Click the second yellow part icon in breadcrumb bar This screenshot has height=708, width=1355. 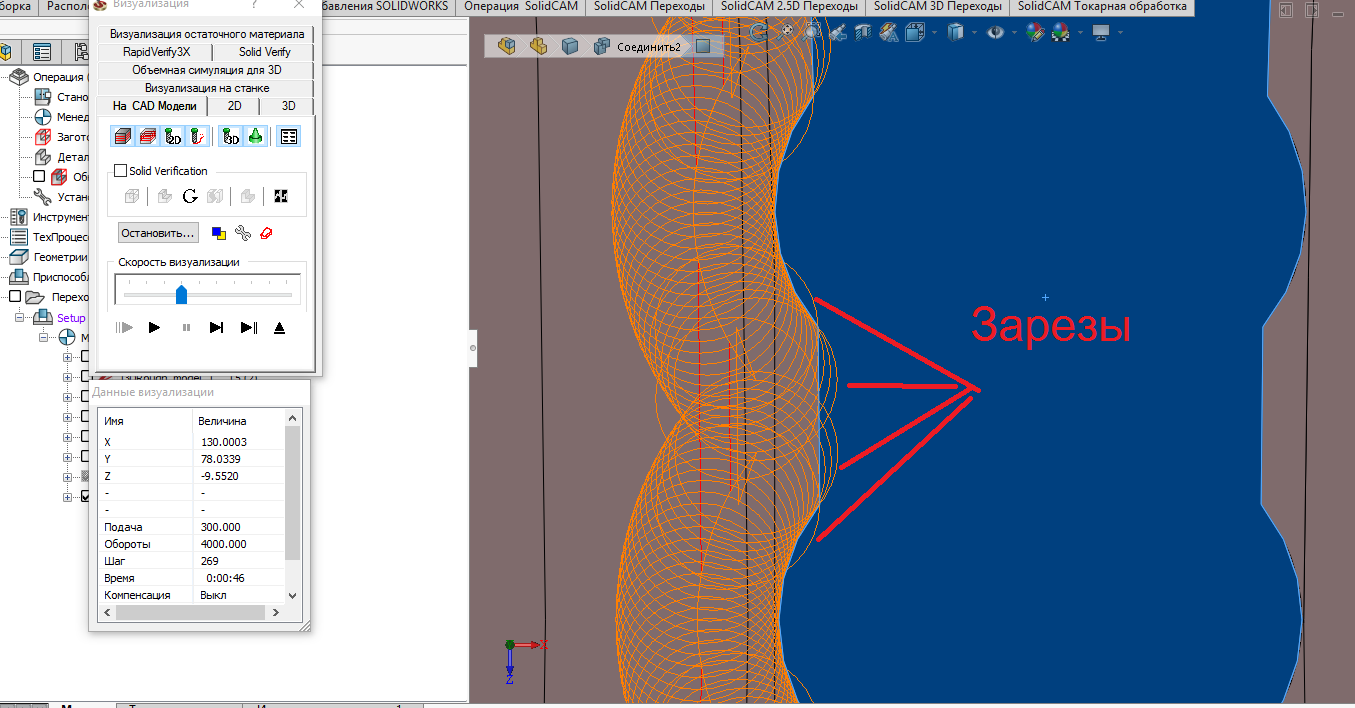[x=538, y=46]
